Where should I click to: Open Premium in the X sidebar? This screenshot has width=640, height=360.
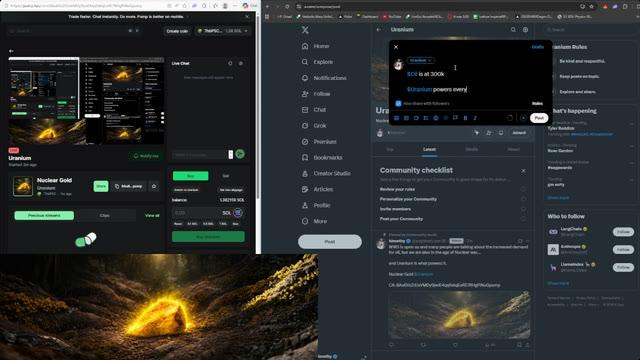(x=319, y=142)
